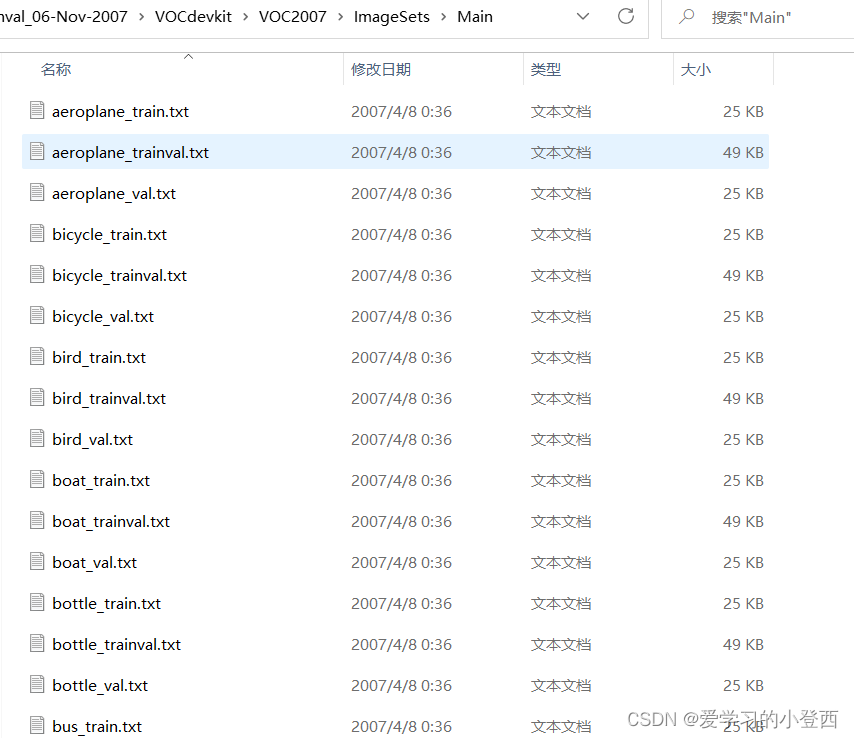854x738 pixels.
Task: Select file name bottle_val.txt
Action: click(x=100, y=686)
